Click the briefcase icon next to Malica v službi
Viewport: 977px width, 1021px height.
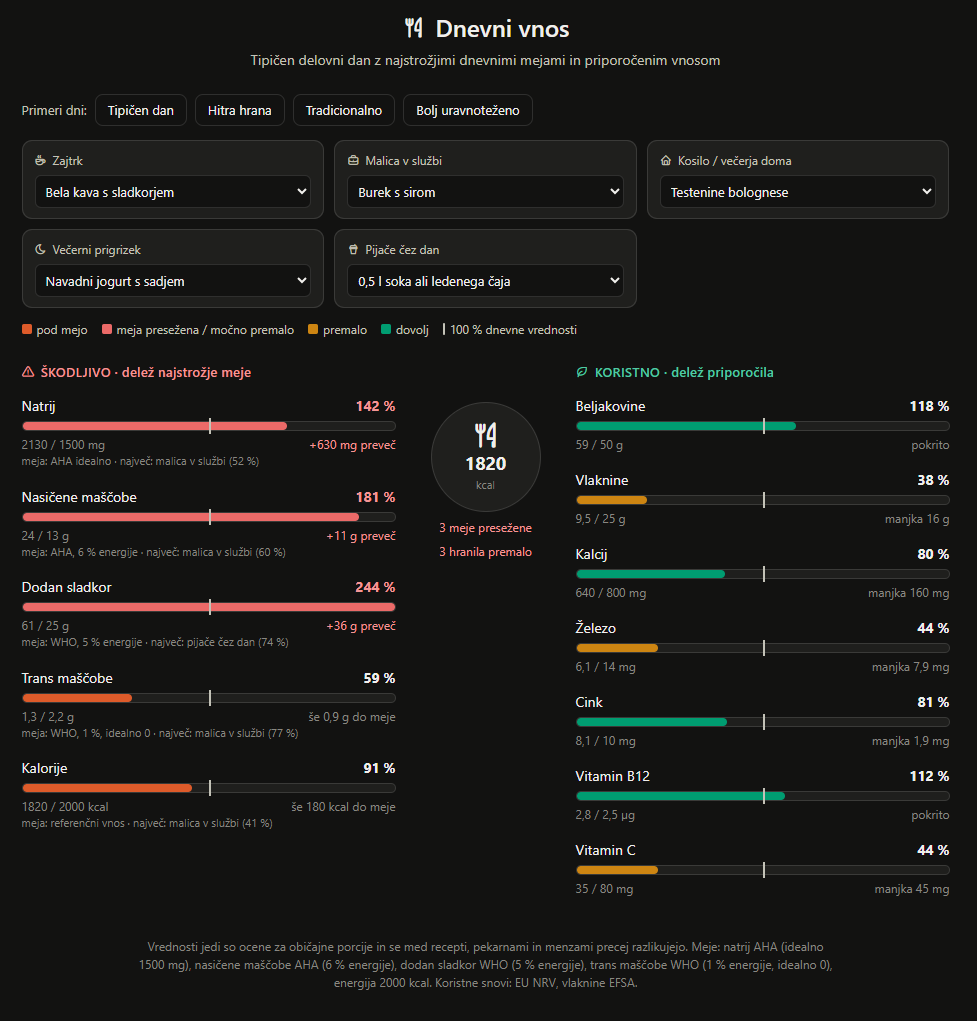(x=353, y=160)
